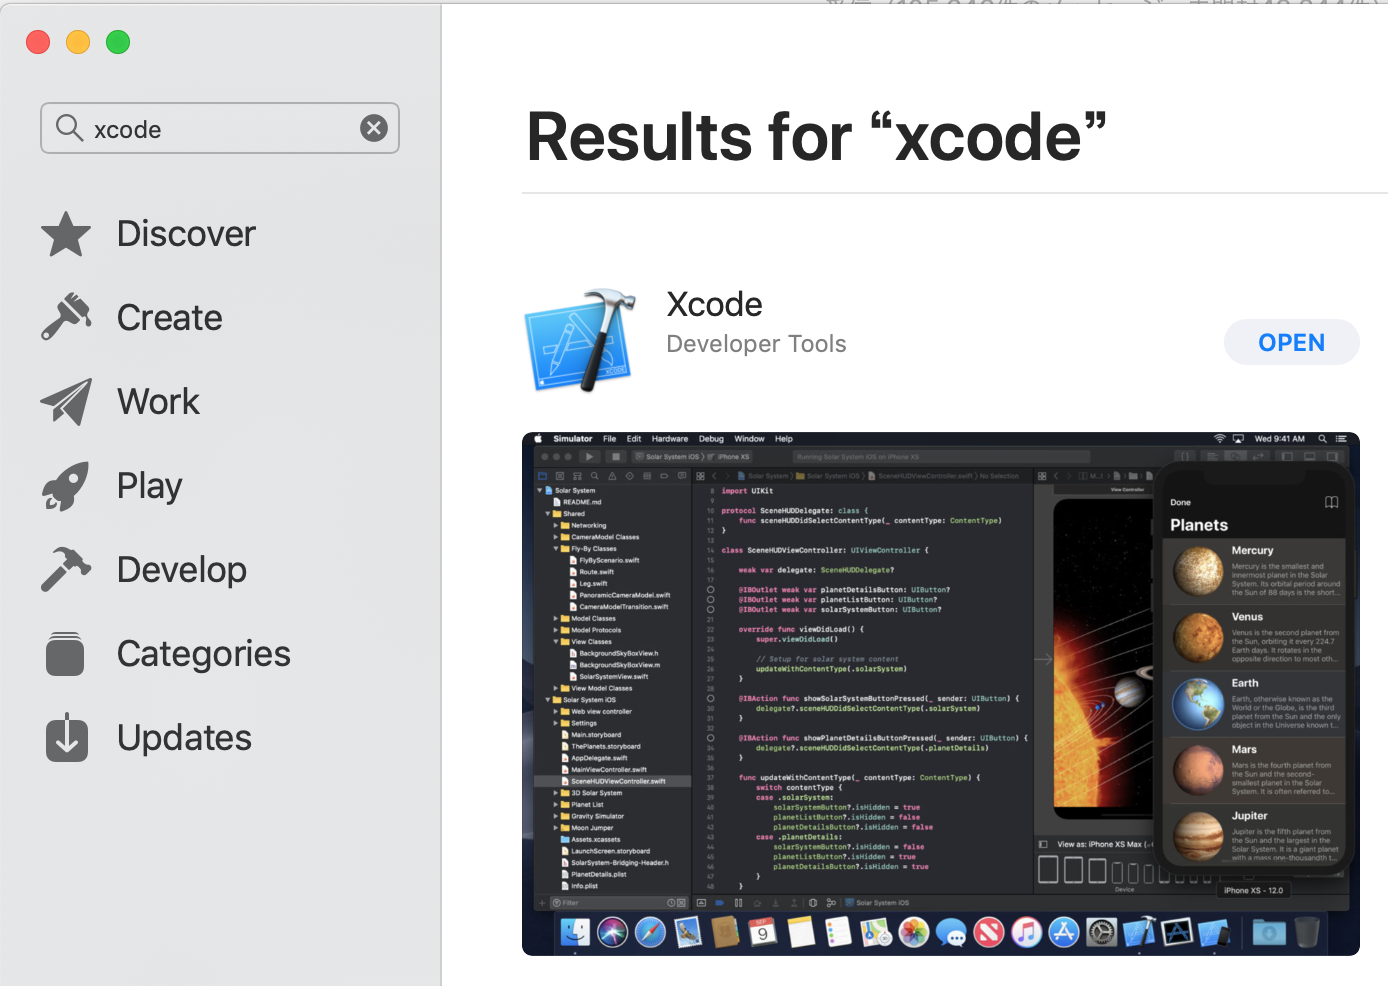This screenshot has width=1388, height=986.
Task: Zoom the App Store window with green button
Action: (x=118, y=42)
